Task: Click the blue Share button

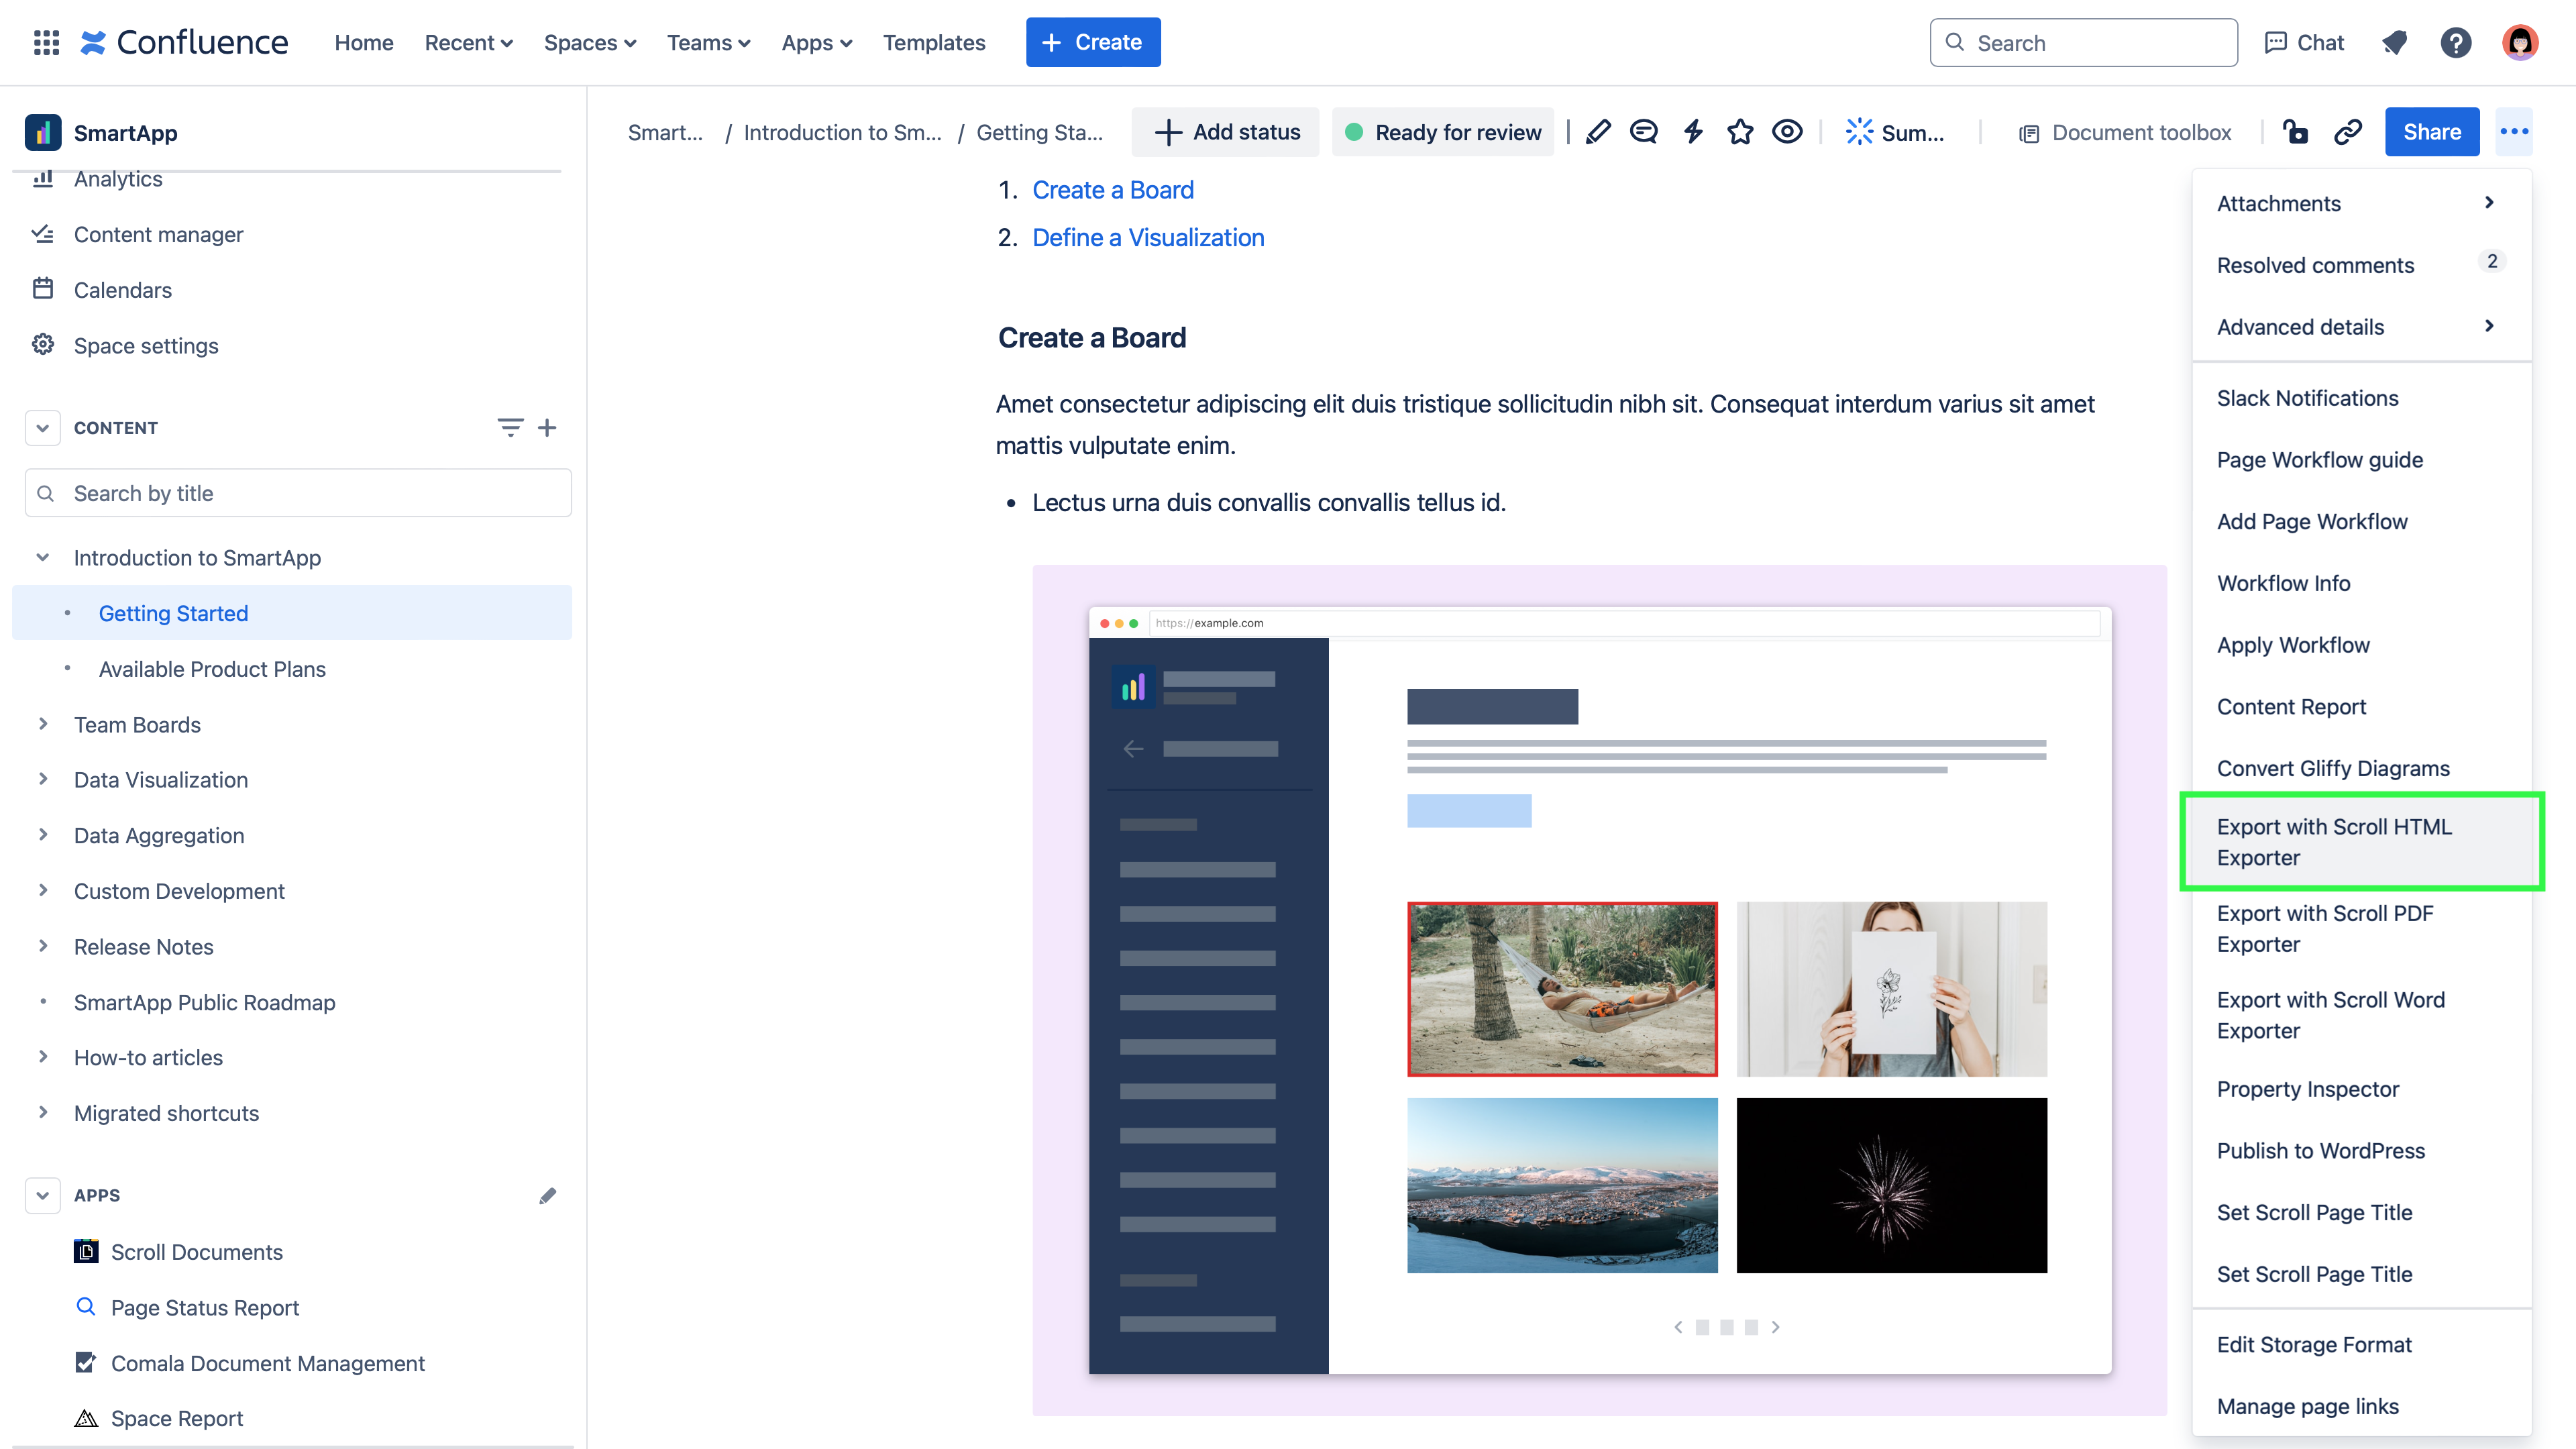Action: click(x=2431, y=132)
